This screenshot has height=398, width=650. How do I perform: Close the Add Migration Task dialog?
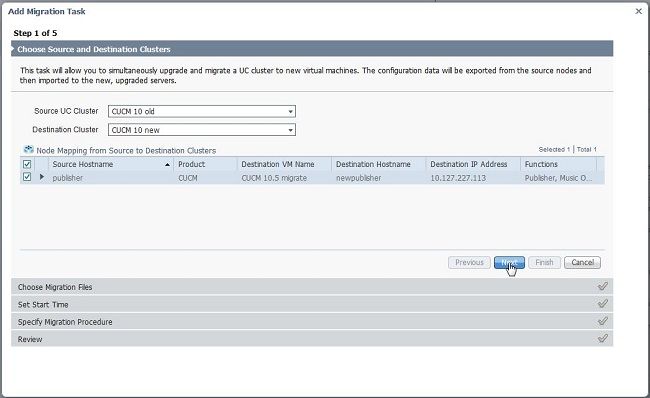638,11
